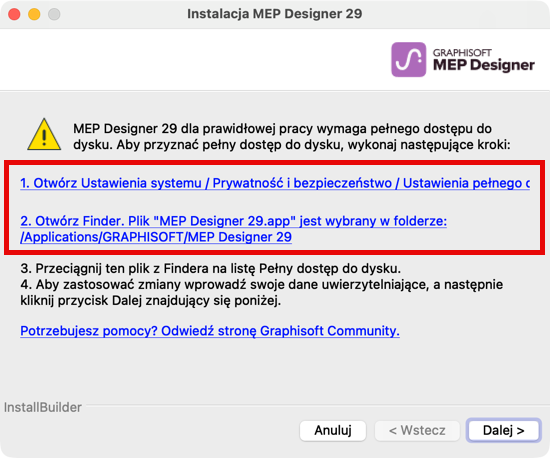Open link 2. Otwórz Finder MEP Designer 29.app

(233, 229)
